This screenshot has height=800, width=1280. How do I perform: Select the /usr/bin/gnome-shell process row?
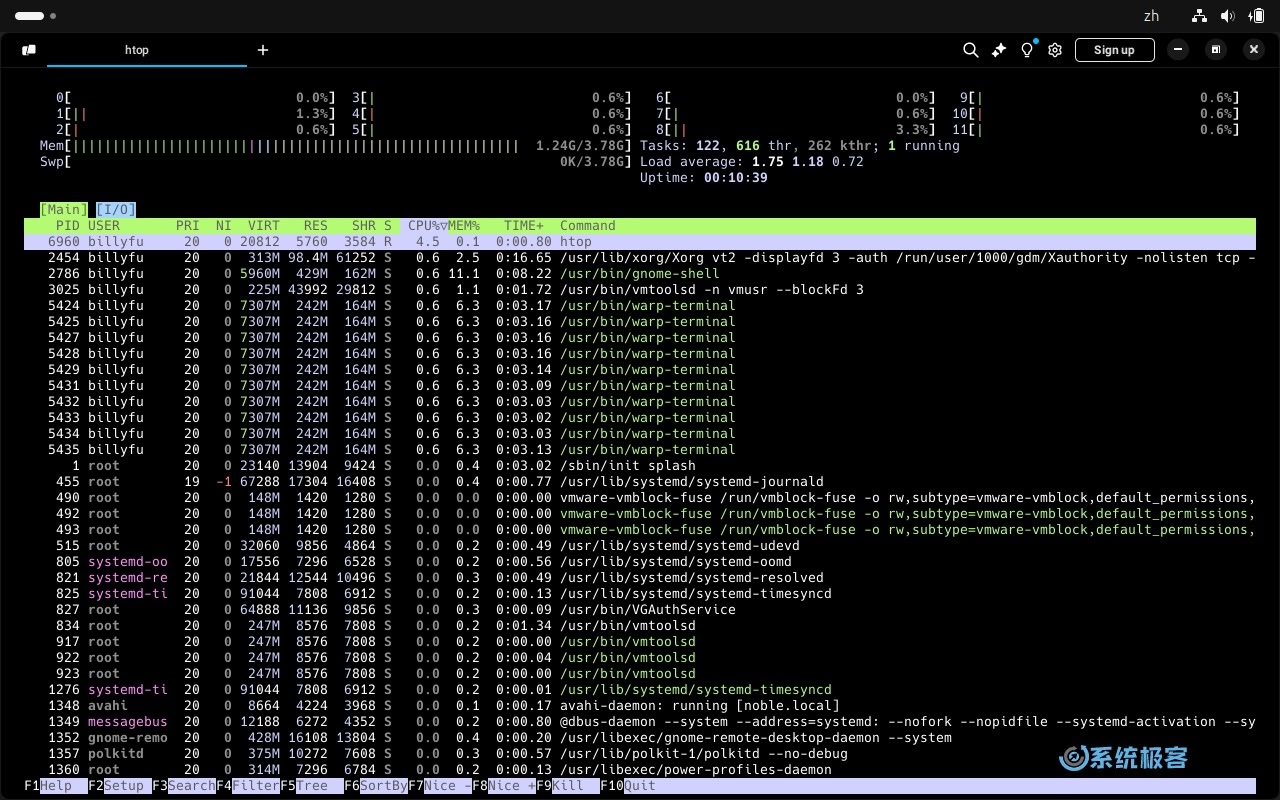click(640, 274)
